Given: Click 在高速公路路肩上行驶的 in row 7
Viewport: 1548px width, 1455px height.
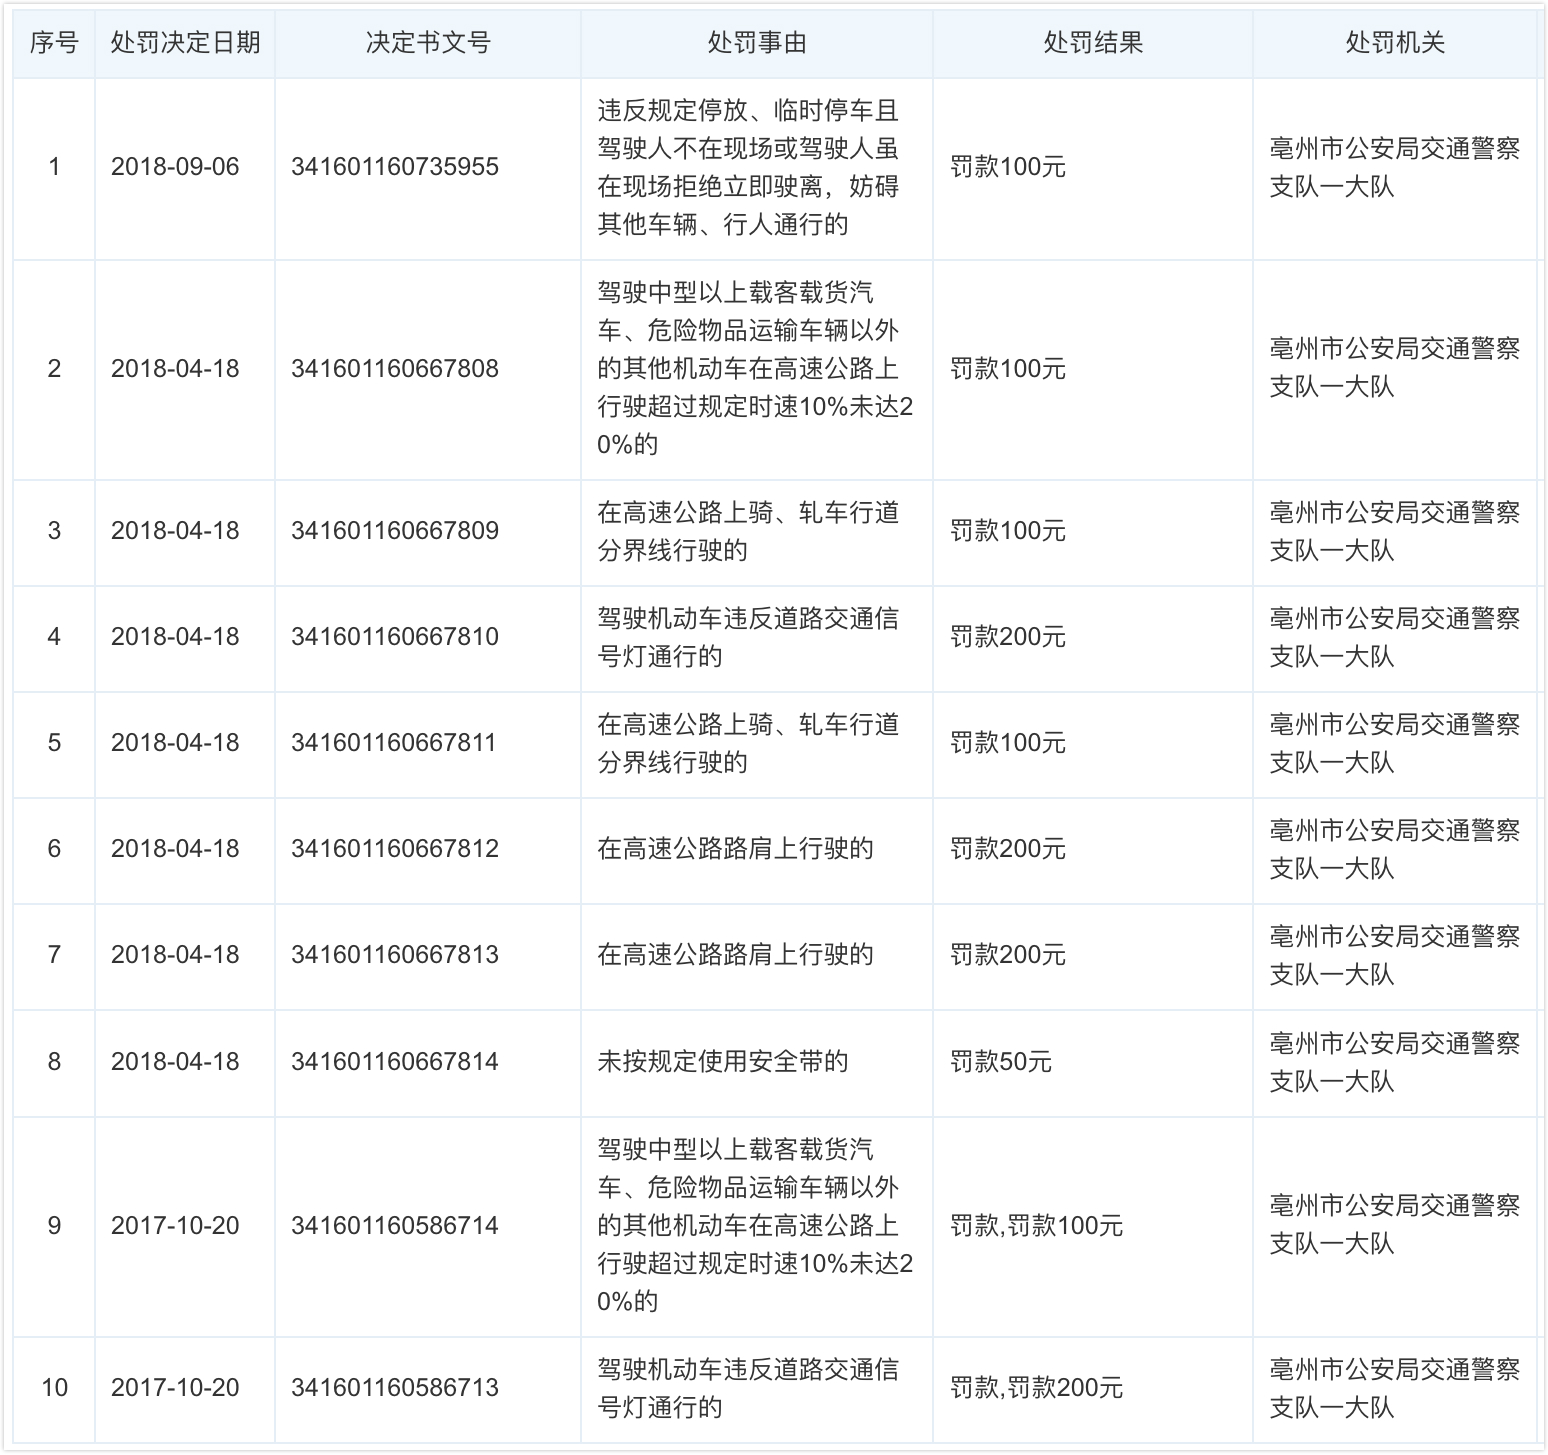Looking at the screenshot, I should [x=735, y=955].
